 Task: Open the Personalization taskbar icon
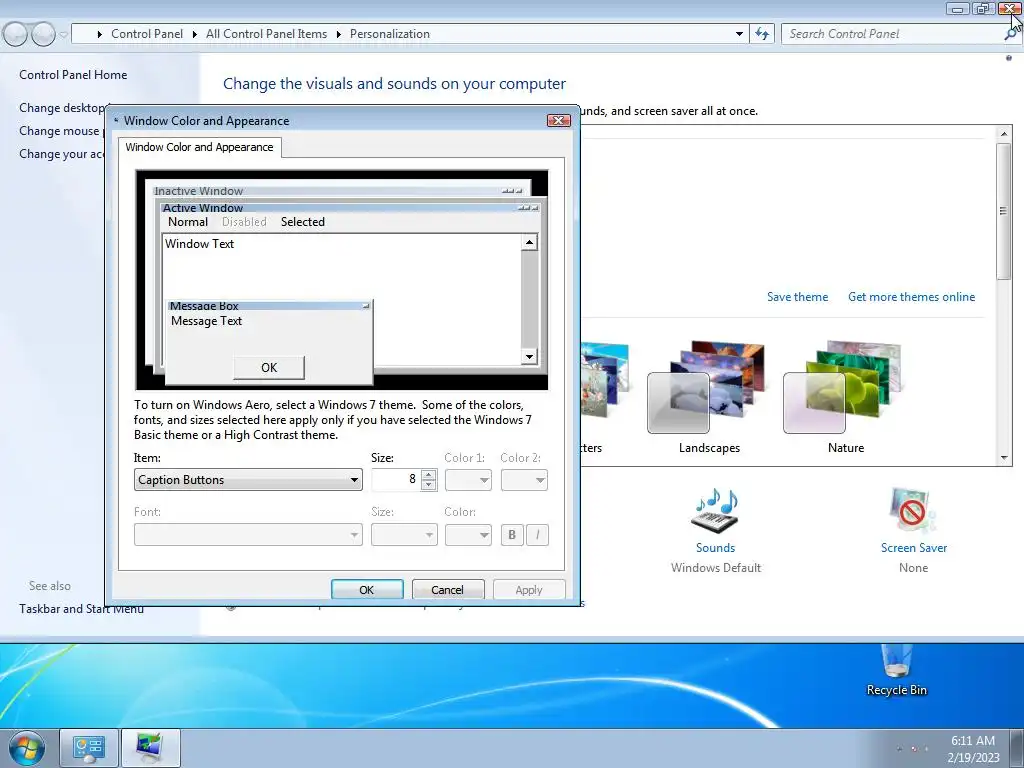tap(150, 748)
